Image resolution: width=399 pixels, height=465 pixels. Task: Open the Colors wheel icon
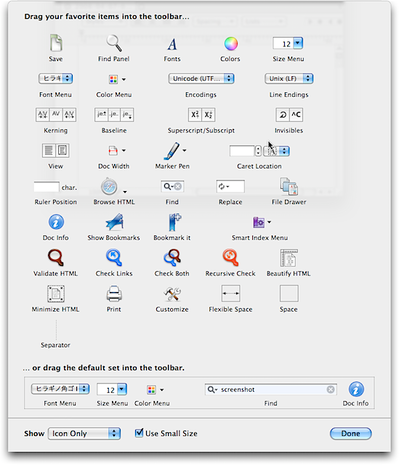tap(231, 44)
